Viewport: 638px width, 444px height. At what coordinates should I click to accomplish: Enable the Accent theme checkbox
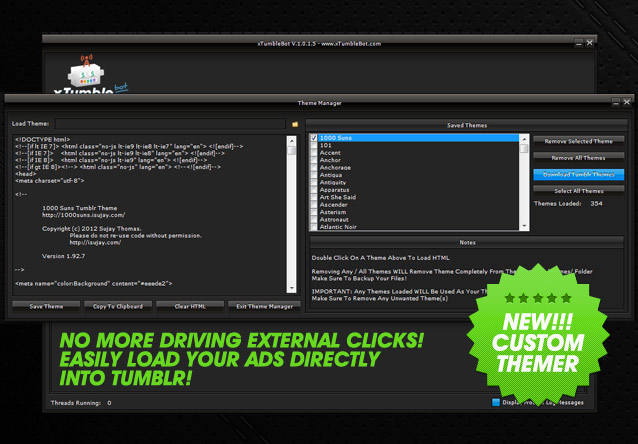(x=314, y=153)
